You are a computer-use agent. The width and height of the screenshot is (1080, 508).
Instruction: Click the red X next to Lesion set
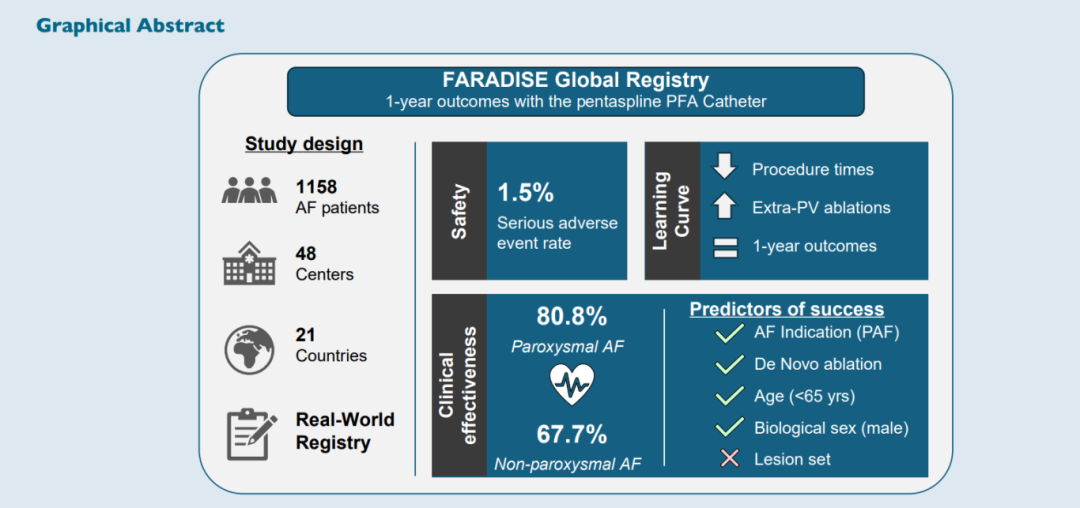pyautogui.click(x=730, y=459)
